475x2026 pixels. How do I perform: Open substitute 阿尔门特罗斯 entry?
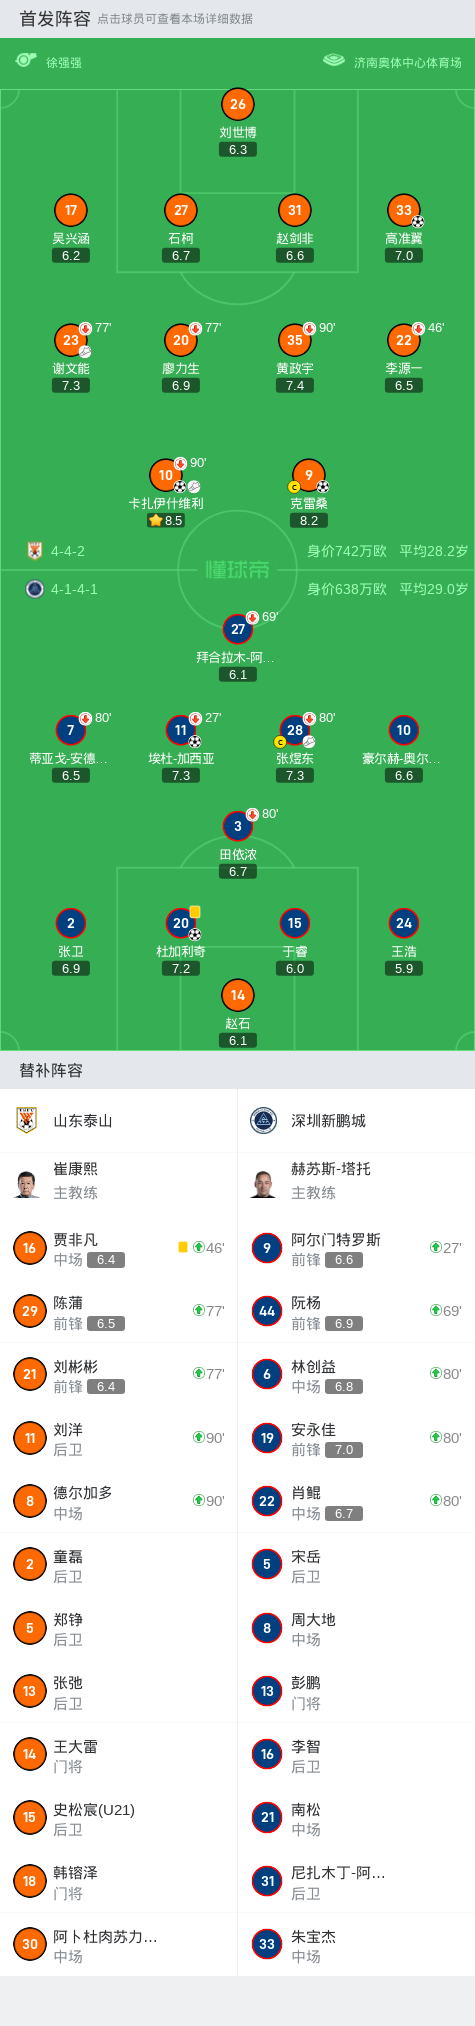(356, 1249)
